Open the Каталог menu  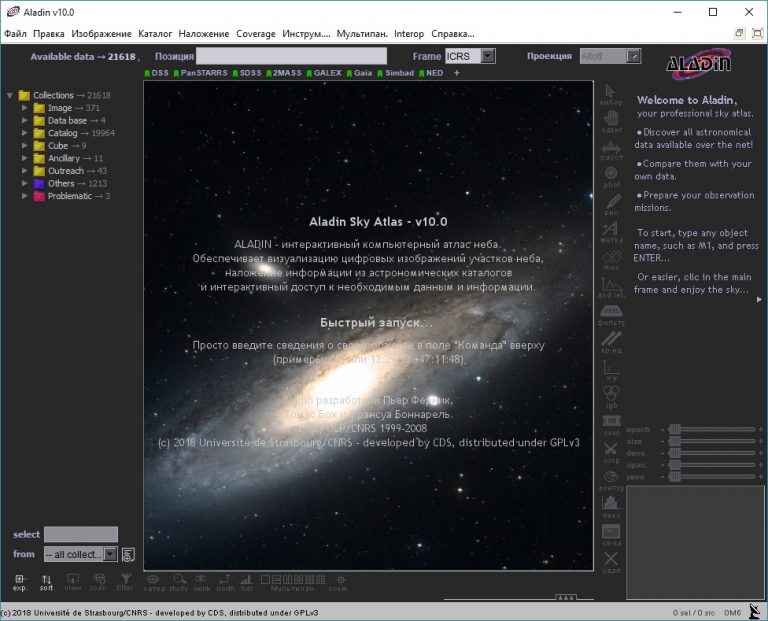(155, 34)
